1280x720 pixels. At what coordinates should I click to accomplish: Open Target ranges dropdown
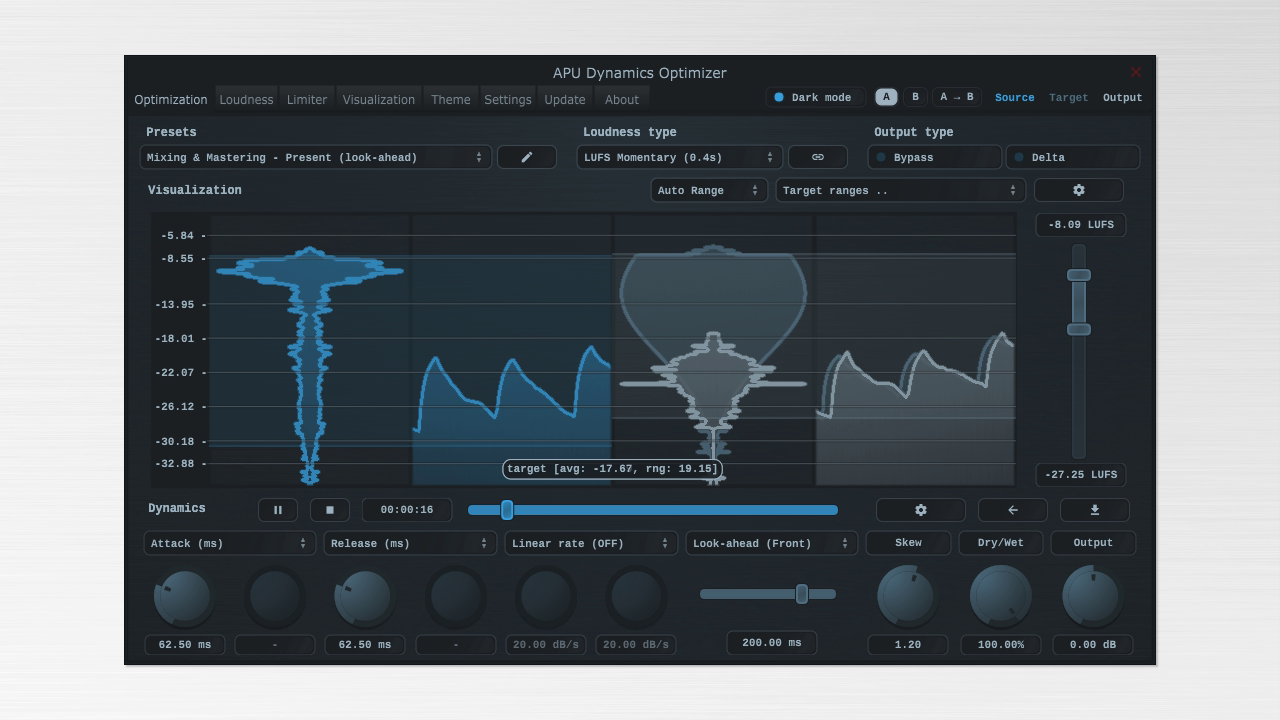900,190
